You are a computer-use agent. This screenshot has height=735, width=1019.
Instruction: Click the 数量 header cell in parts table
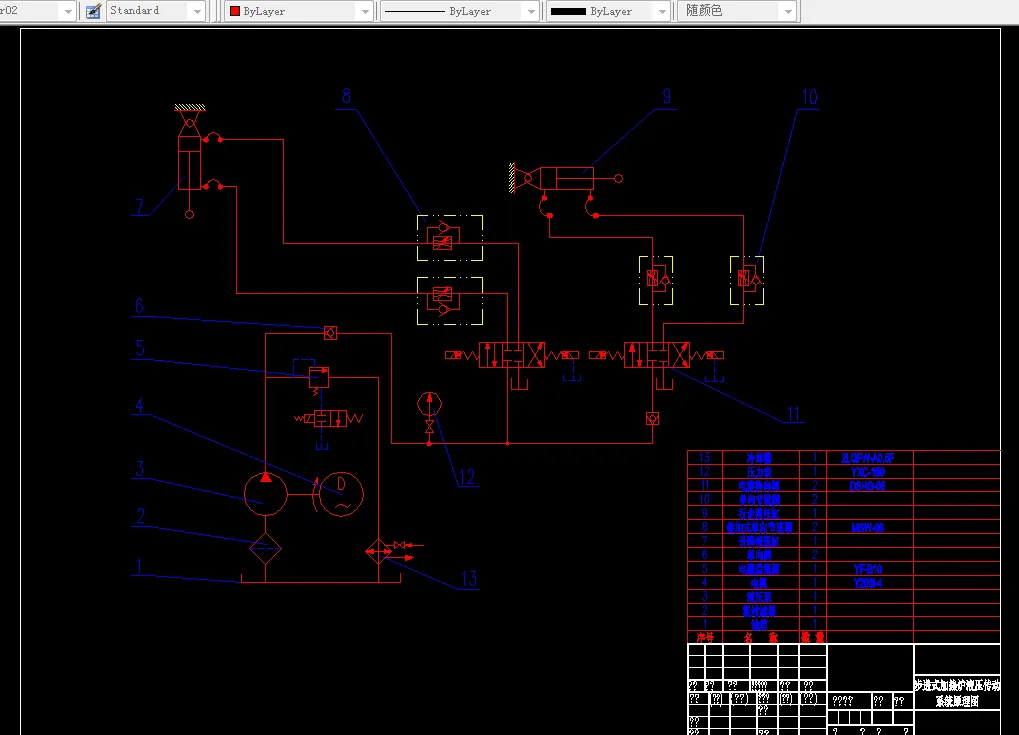[813, 638]
